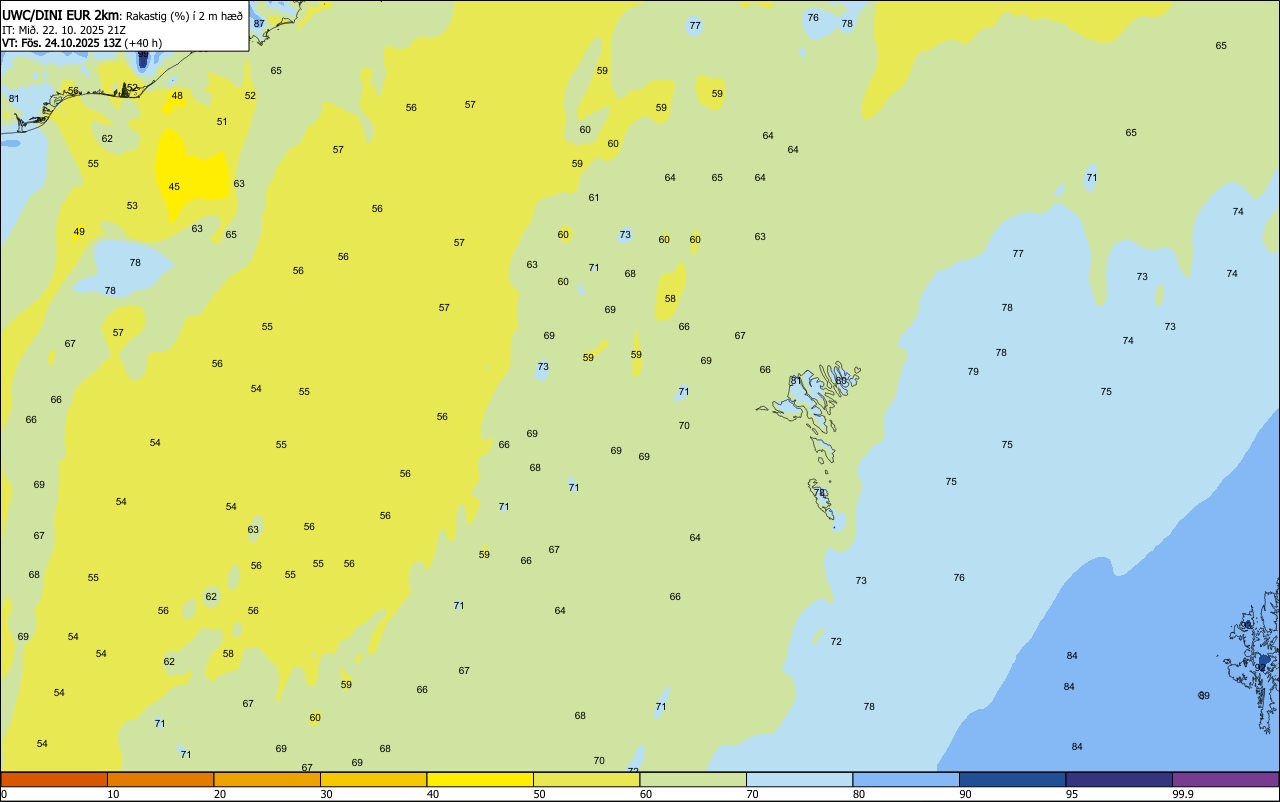This screenshot has height=802, width=1280.
Task: Click the humidity value '89' on the map
Action: click(1204, 696)
